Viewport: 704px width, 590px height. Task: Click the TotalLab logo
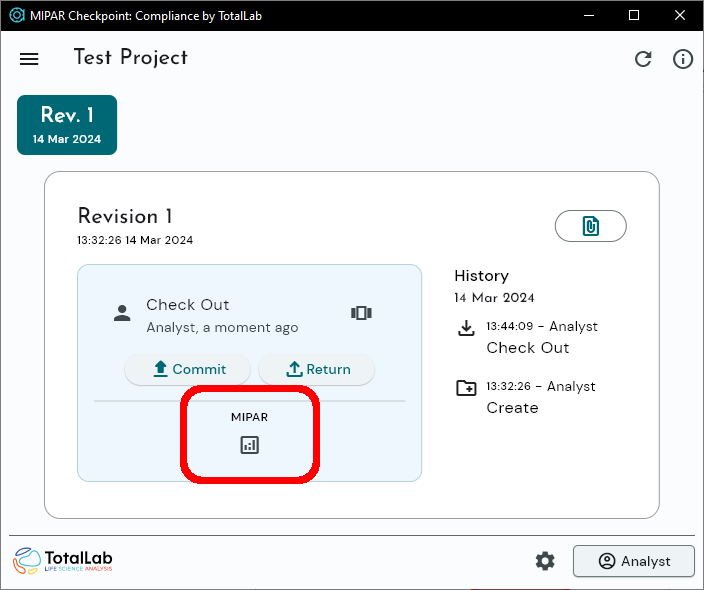(x=62, y=560)
